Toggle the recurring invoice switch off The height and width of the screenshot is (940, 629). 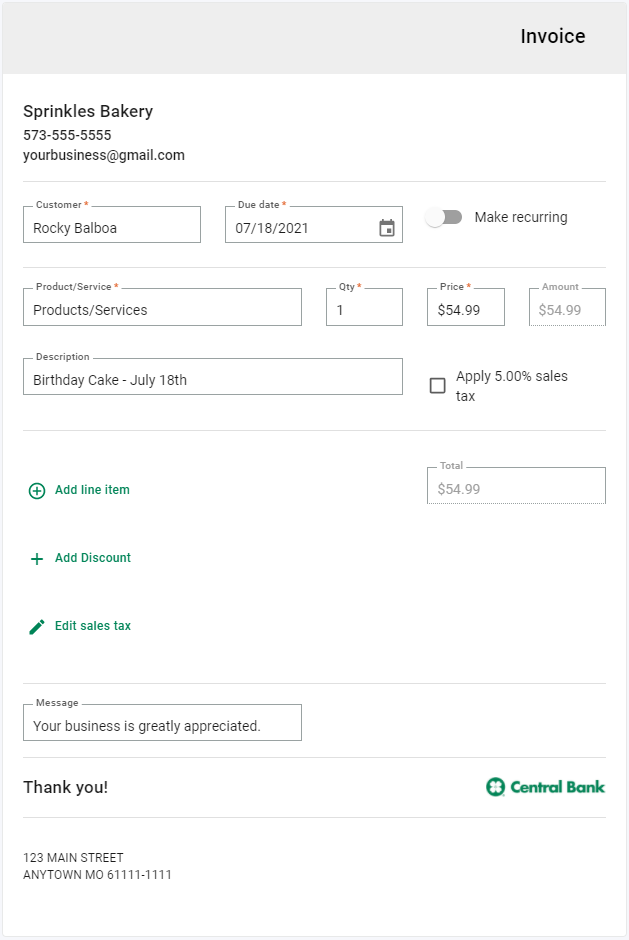point(444,216)
